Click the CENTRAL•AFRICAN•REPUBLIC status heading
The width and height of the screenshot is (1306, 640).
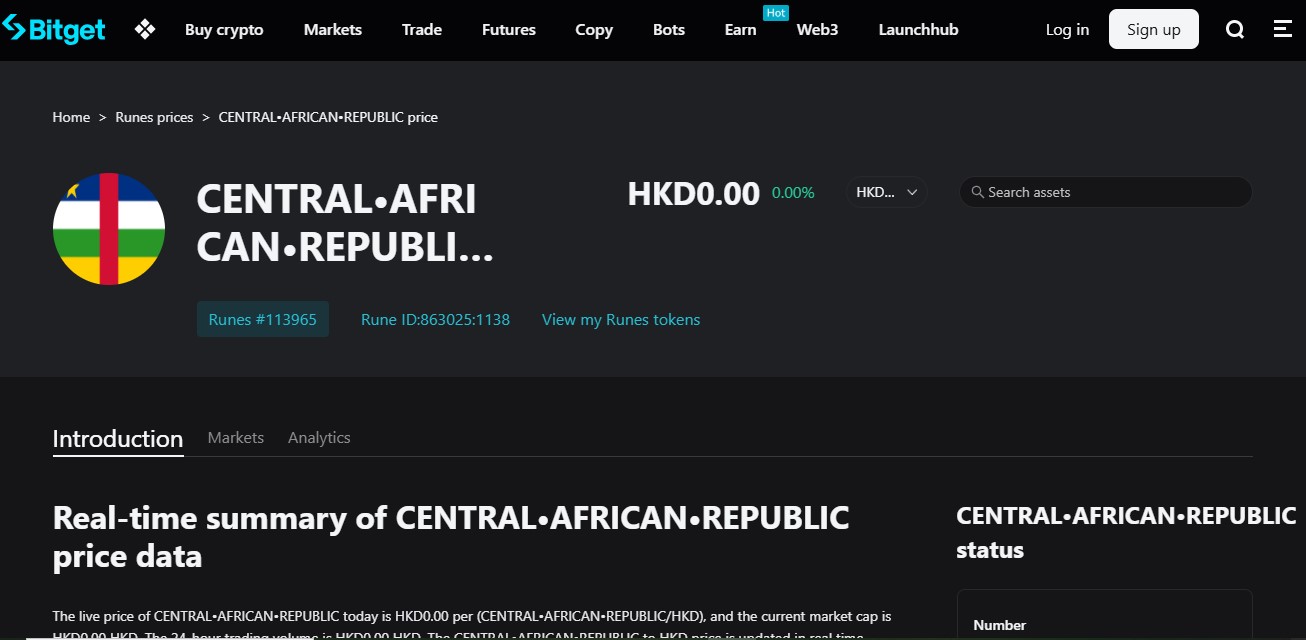[x=1126, y=533]
